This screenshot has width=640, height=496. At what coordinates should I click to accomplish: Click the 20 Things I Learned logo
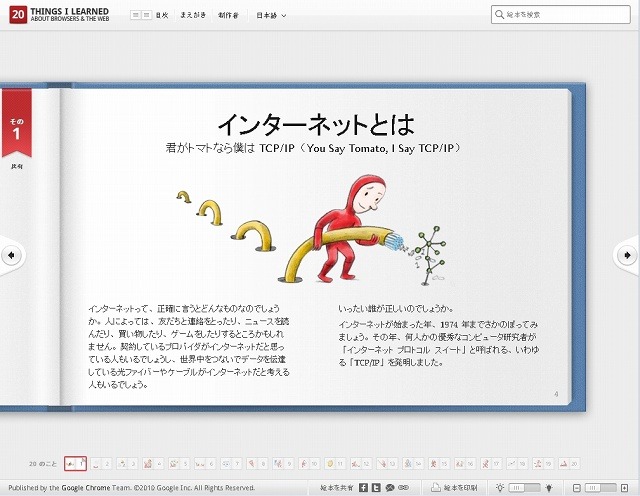coord(60,15)
